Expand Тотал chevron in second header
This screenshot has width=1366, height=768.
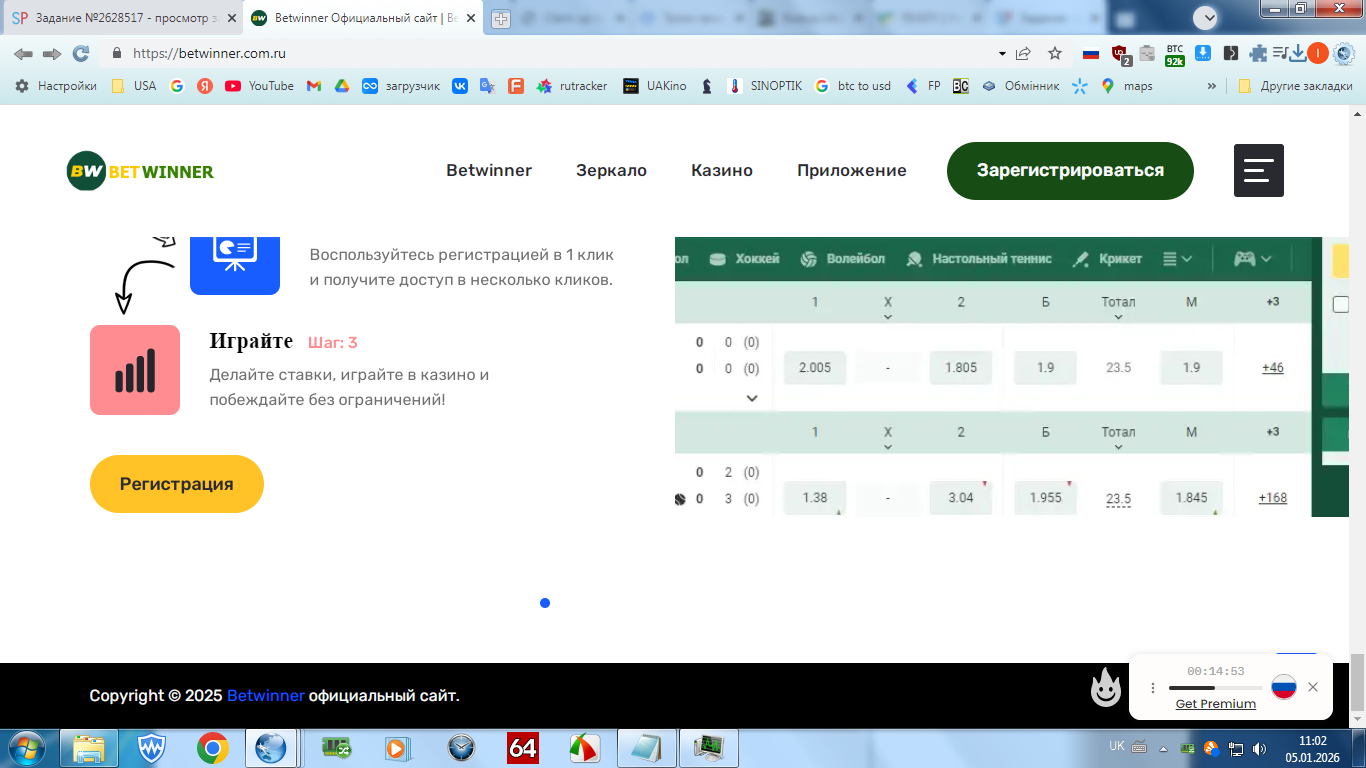(1118, 448)
